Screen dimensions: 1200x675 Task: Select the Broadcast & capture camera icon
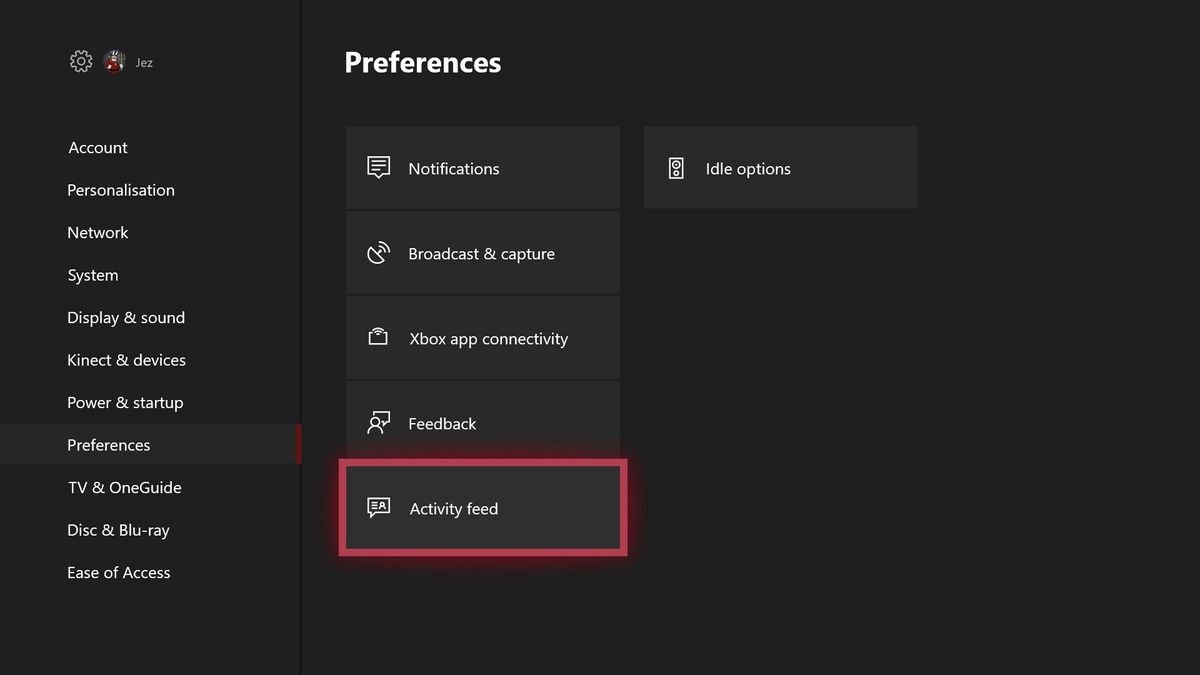tap(377, 252)
